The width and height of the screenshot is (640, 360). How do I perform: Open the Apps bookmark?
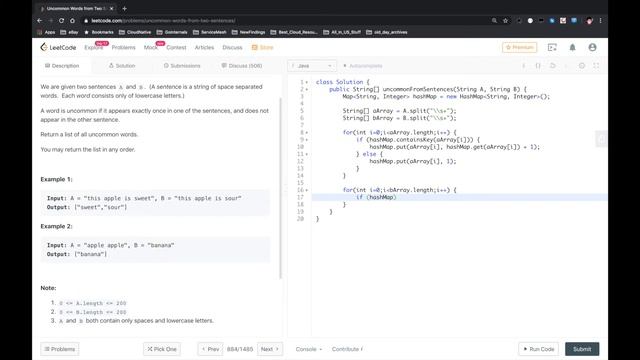tap(46, 32)
